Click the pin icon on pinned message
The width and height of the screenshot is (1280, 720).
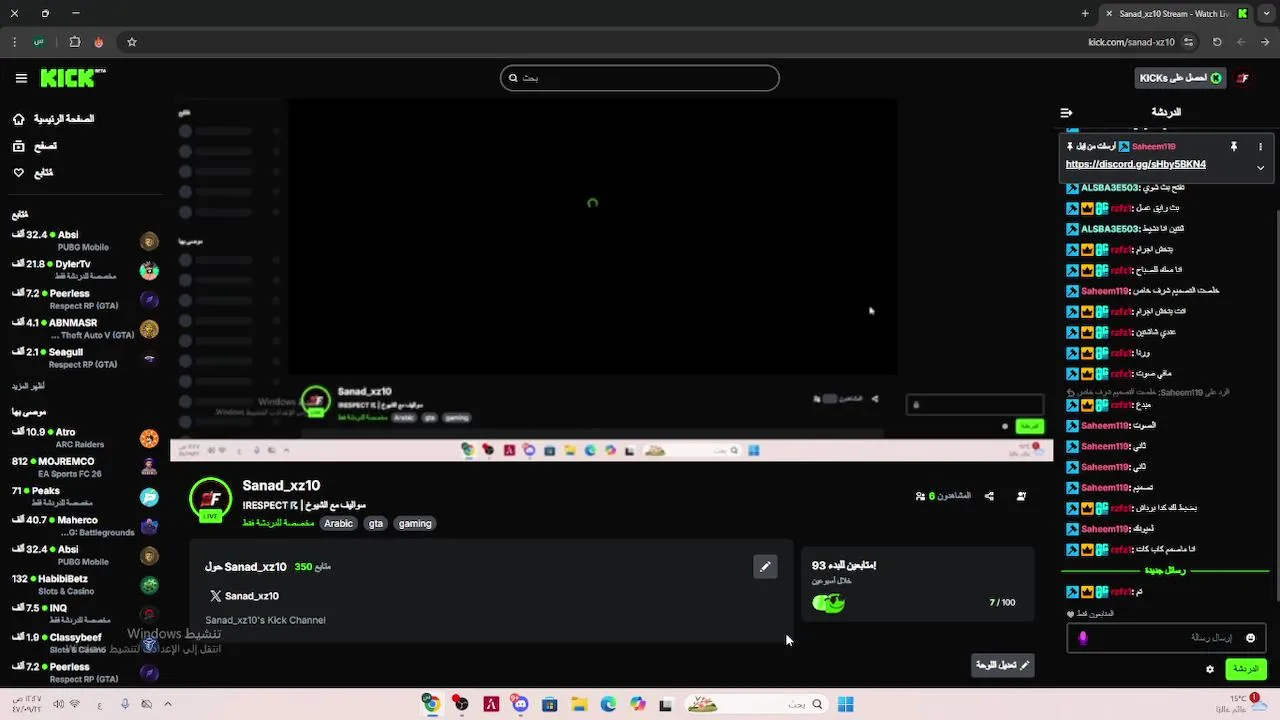click(x=1234, y=146)
